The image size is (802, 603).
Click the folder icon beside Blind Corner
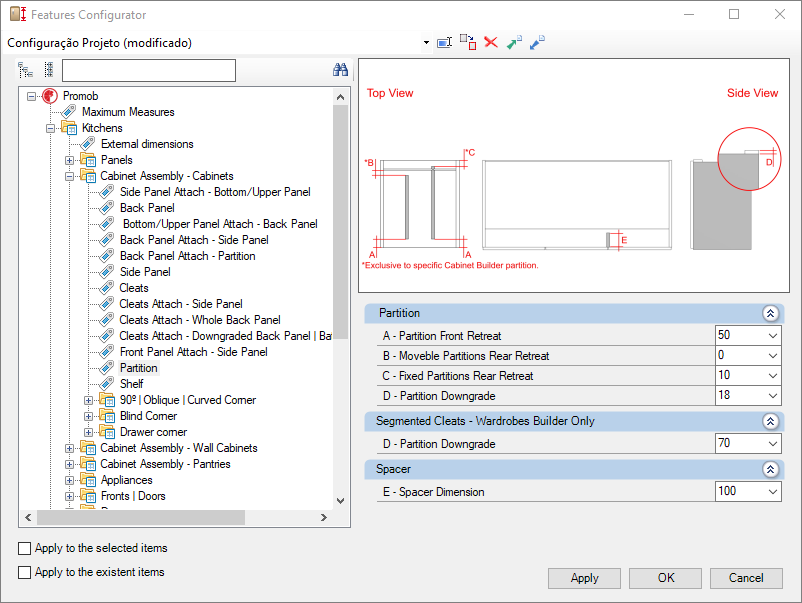click(x=107, y=415)
